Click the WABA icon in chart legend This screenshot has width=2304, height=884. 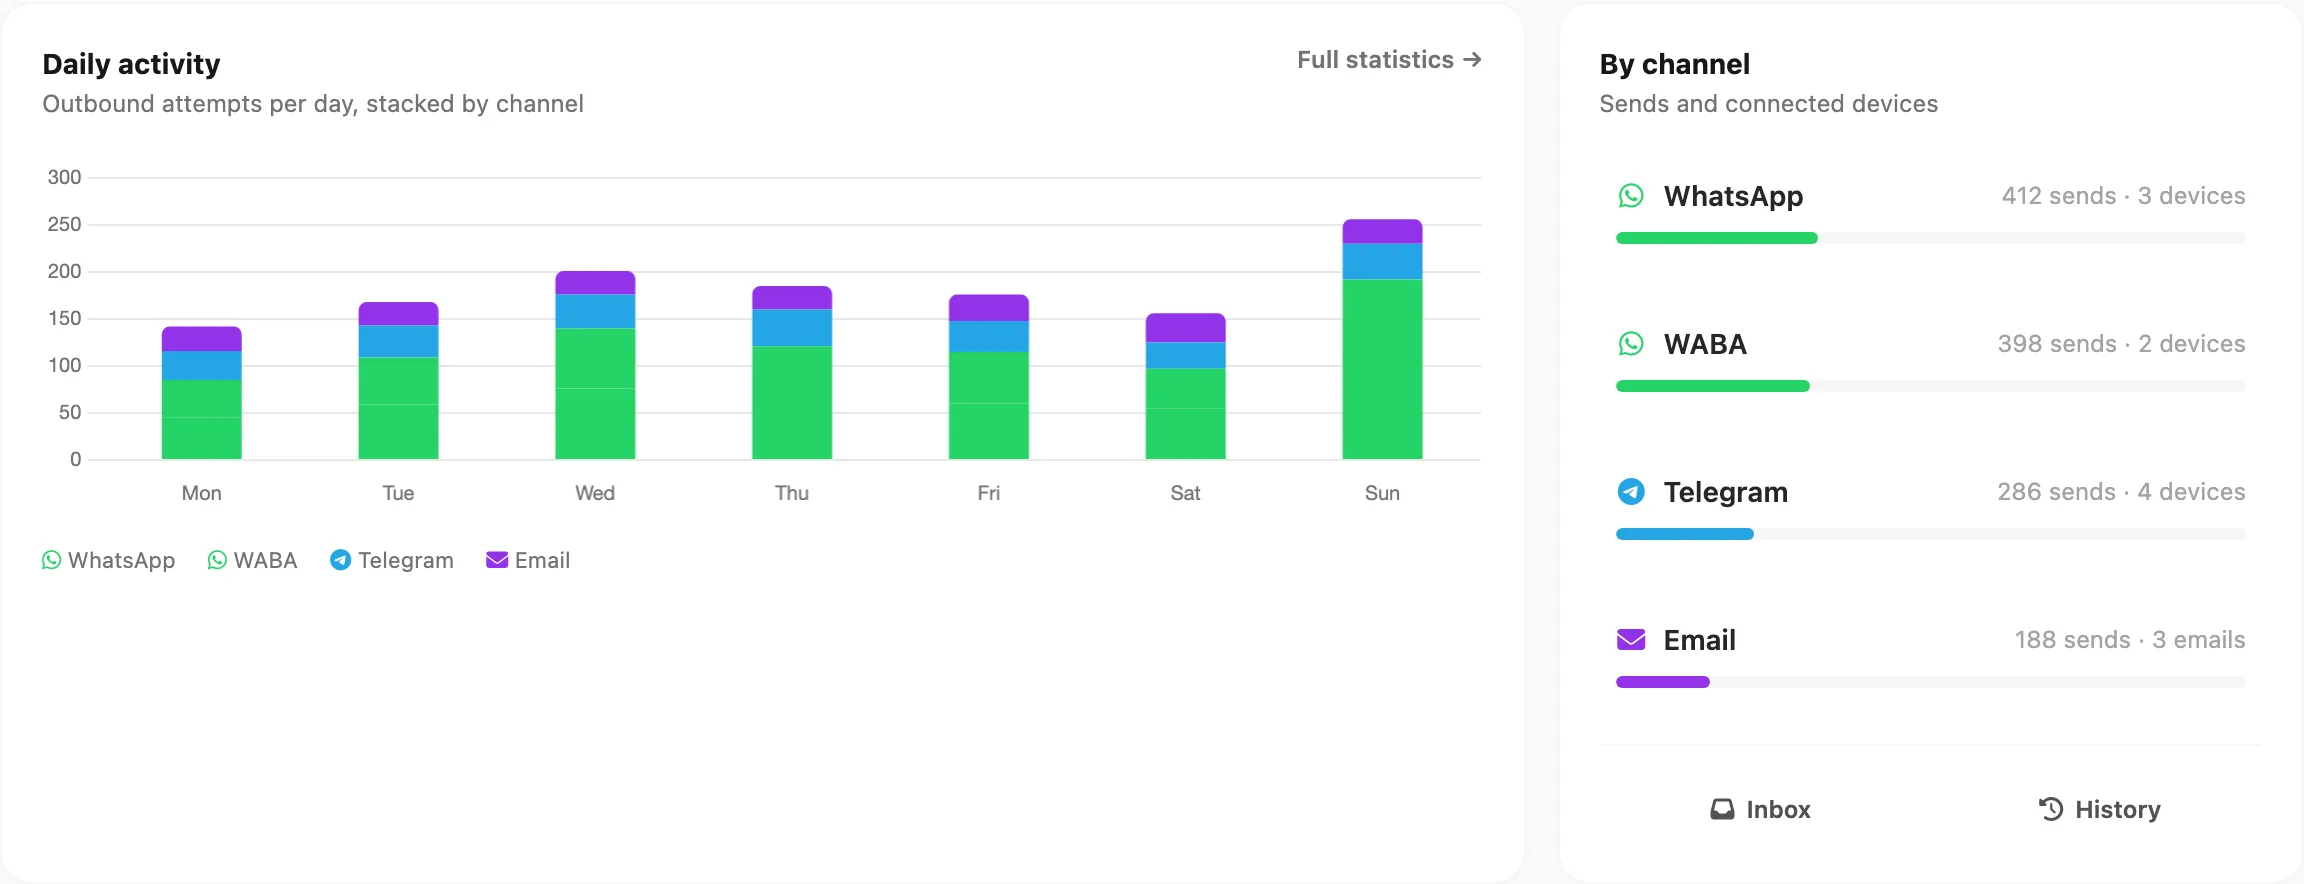coord(217,560)
